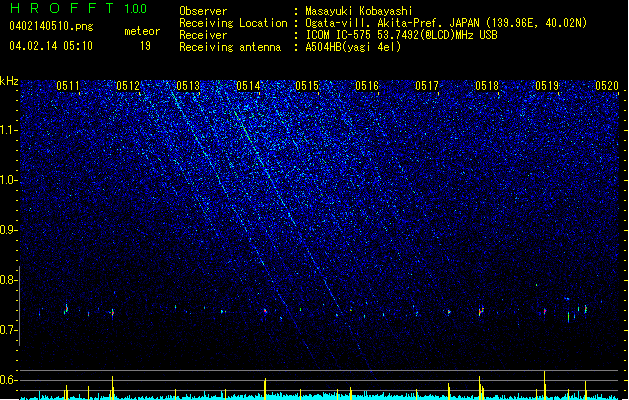Click the observer name Masayuki Kobayashi
Image resolution: width=629 pixels, height=400 pixels.
[x=359, y=11]
